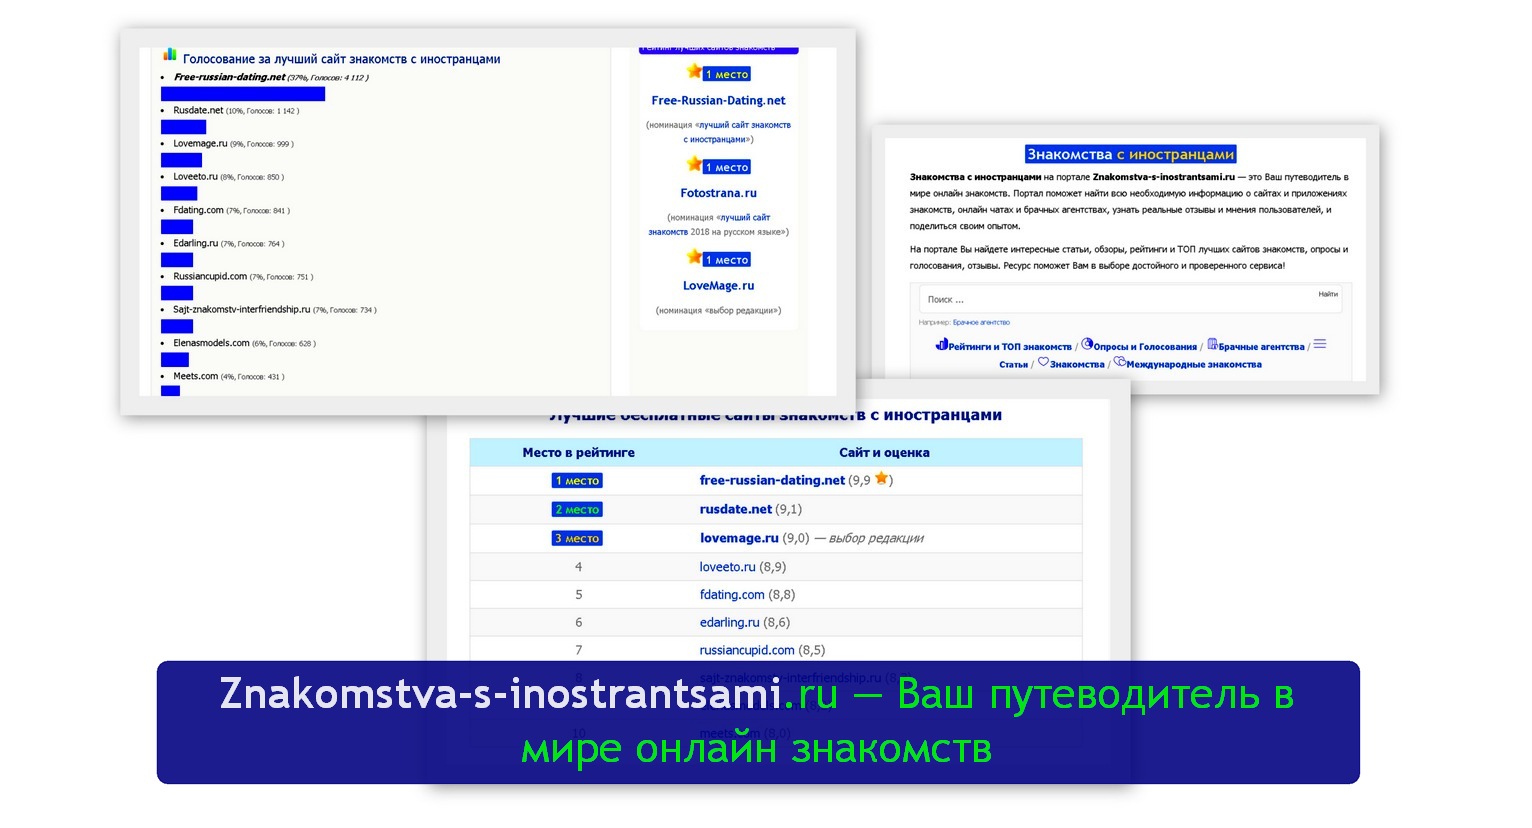Screen dimensions: 1532x828
Task: Click the double hearts icon before Международные знакомства
Action: coord(1119,362)
